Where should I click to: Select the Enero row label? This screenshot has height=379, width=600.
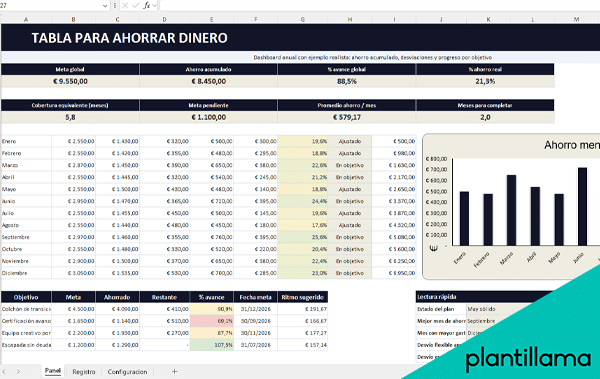click(x=26, y=141)
